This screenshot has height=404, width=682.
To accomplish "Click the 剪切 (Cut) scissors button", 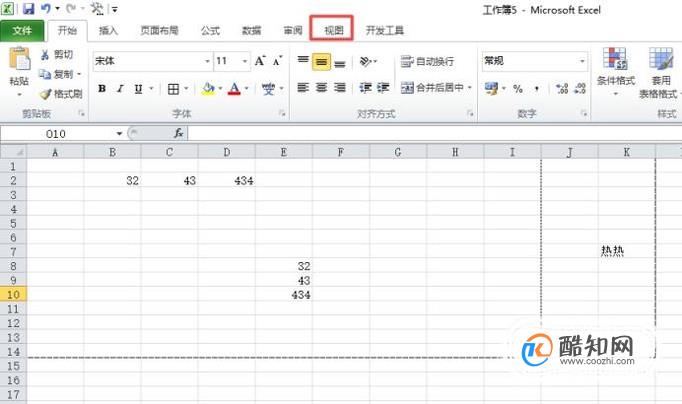I will click(x=57, y=54).
